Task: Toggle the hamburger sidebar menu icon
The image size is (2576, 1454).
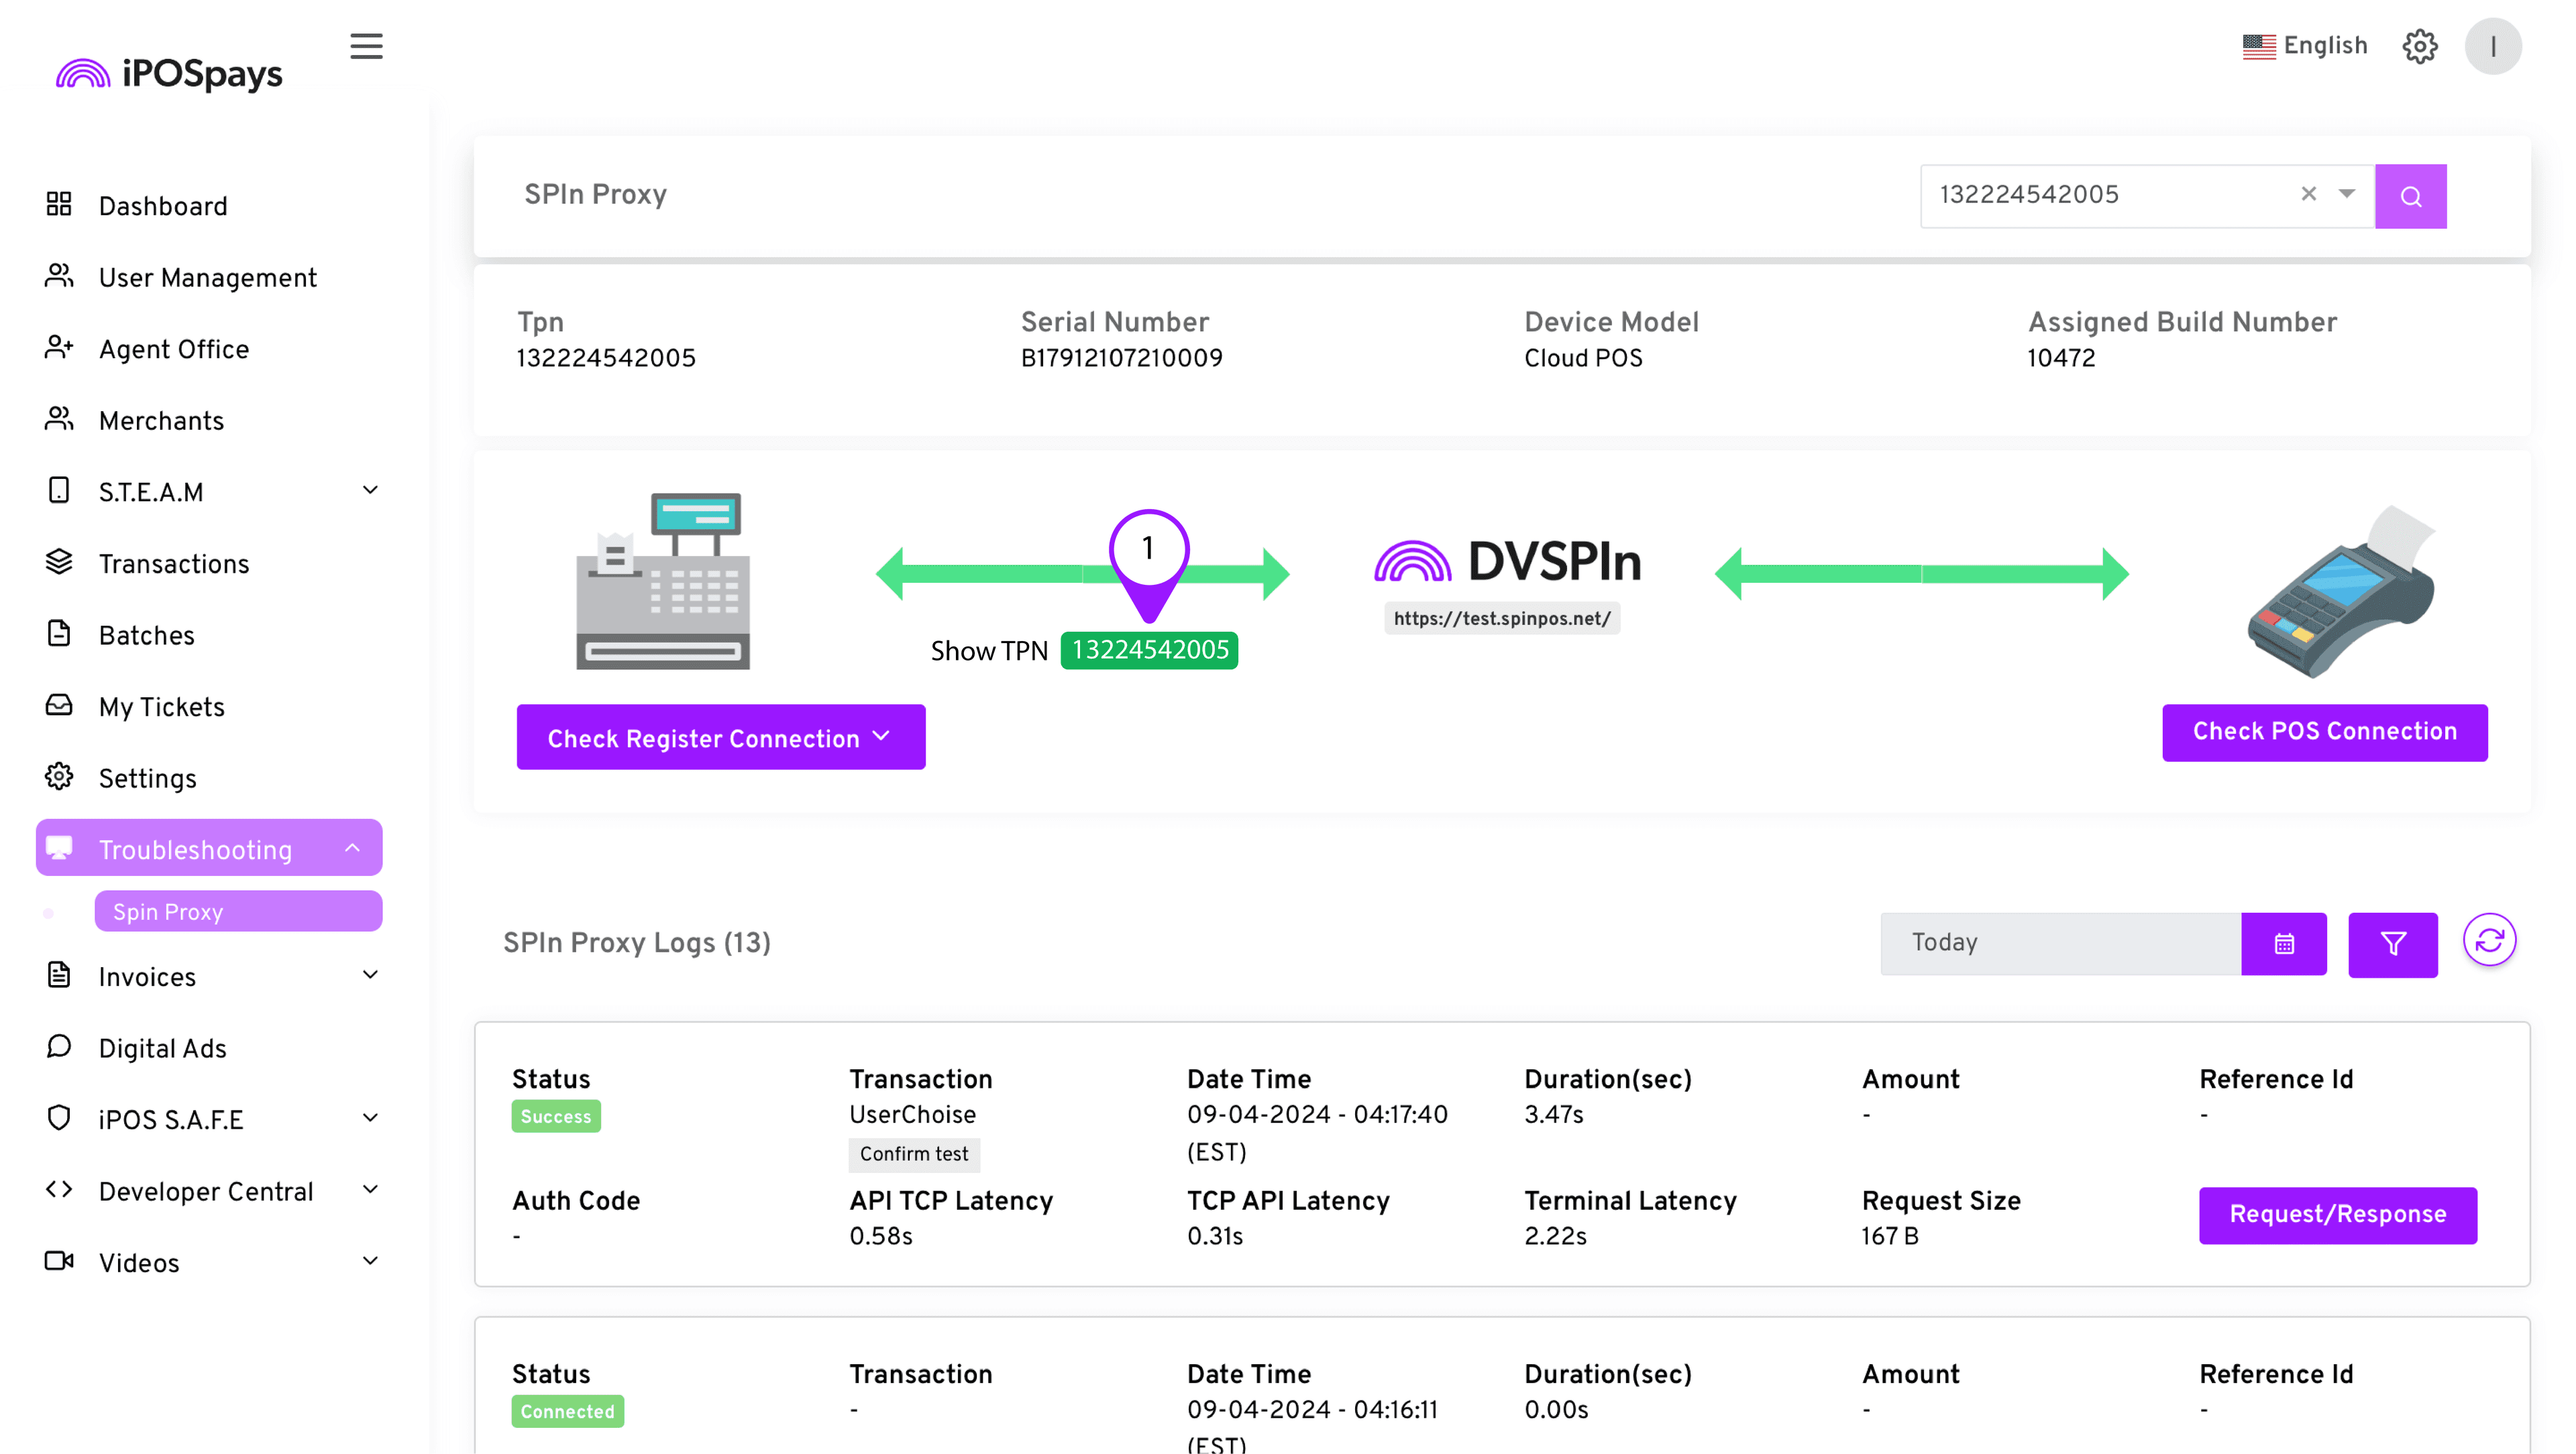Action: tap(366, 46)
